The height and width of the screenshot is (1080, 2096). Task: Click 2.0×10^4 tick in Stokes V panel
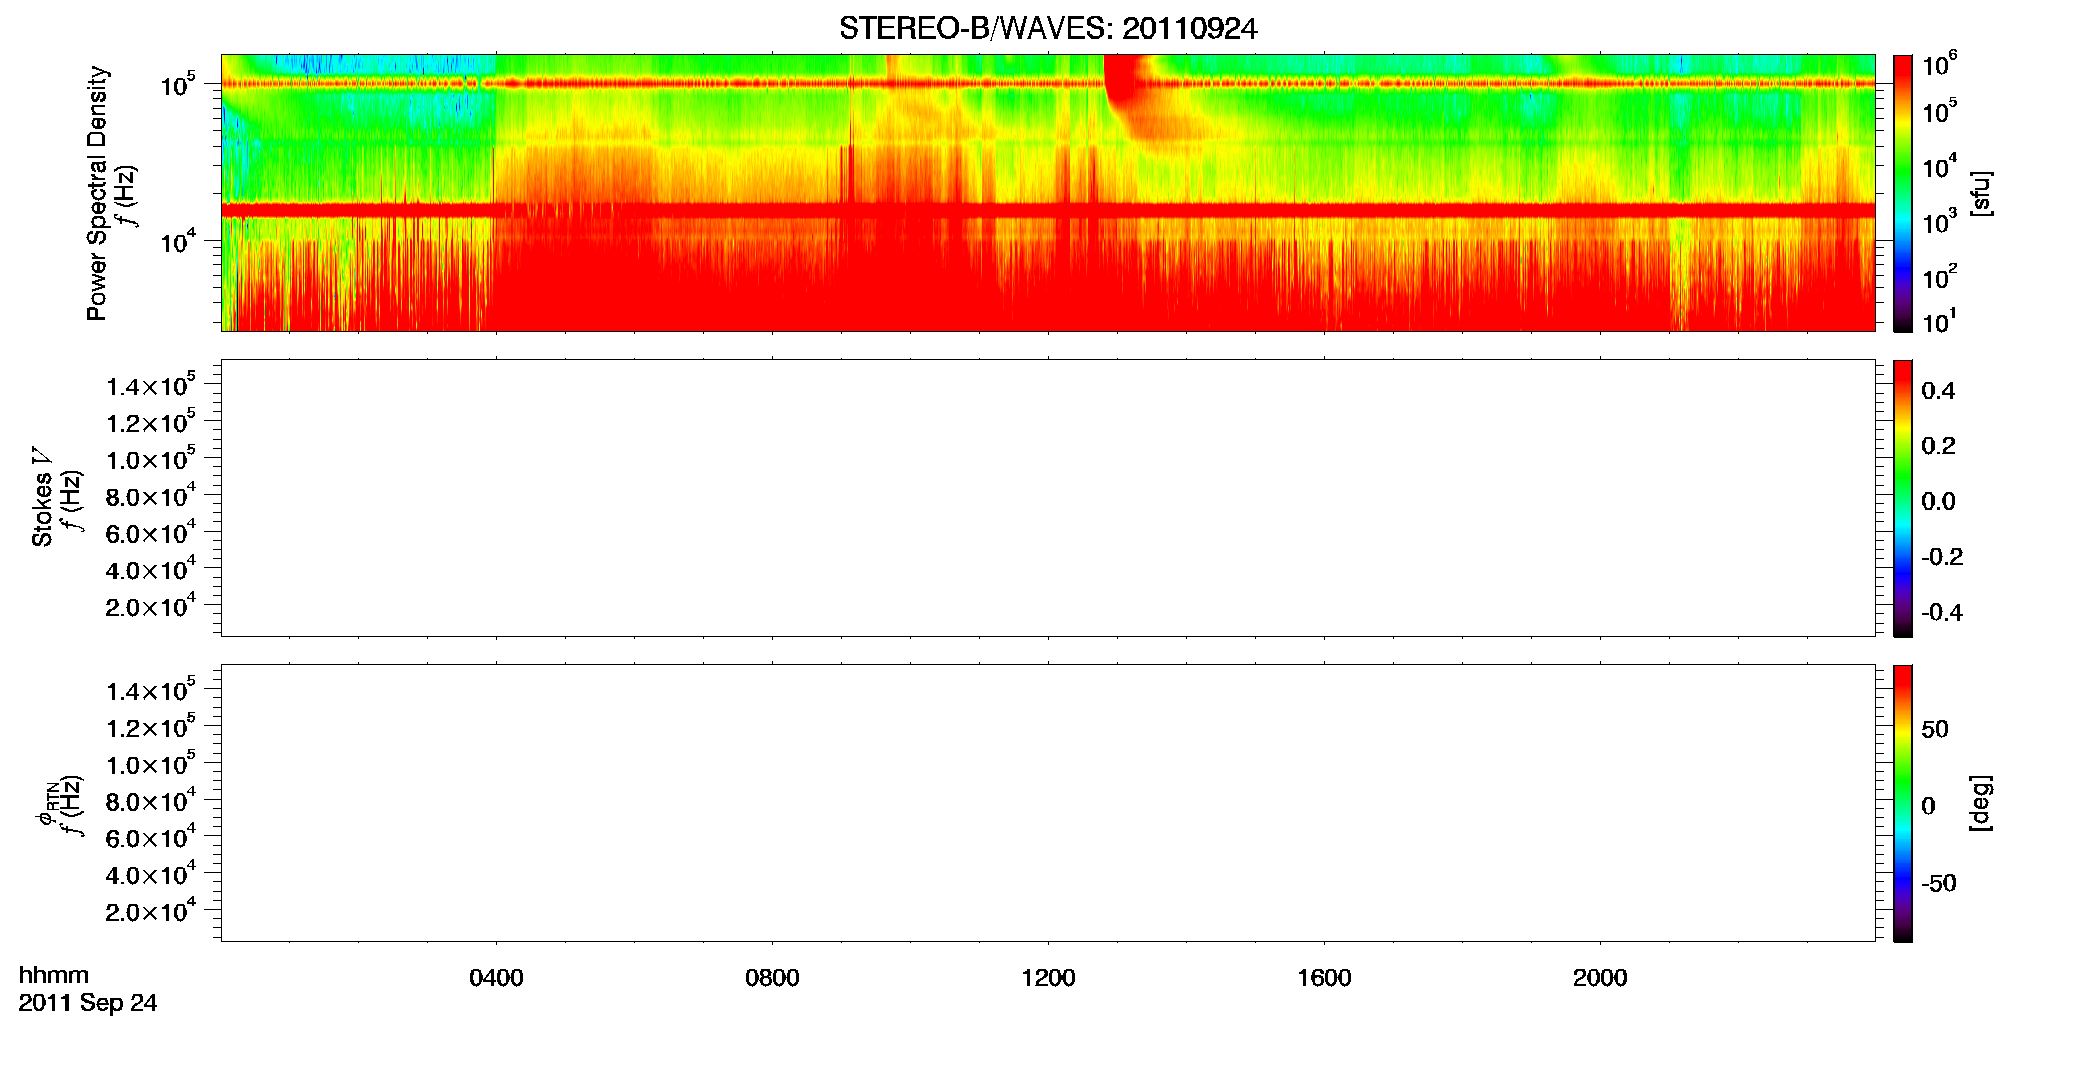(x=151, y=606)
